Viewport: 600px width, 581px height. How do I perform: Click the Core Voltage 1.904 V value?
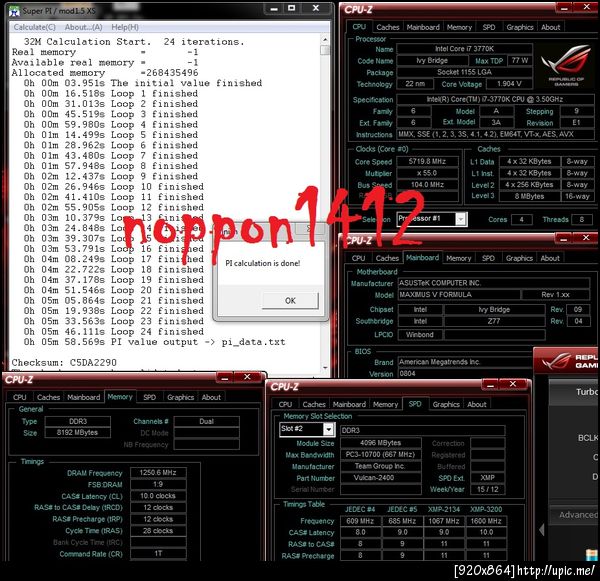pyautogui.click(x=509, y=84)
